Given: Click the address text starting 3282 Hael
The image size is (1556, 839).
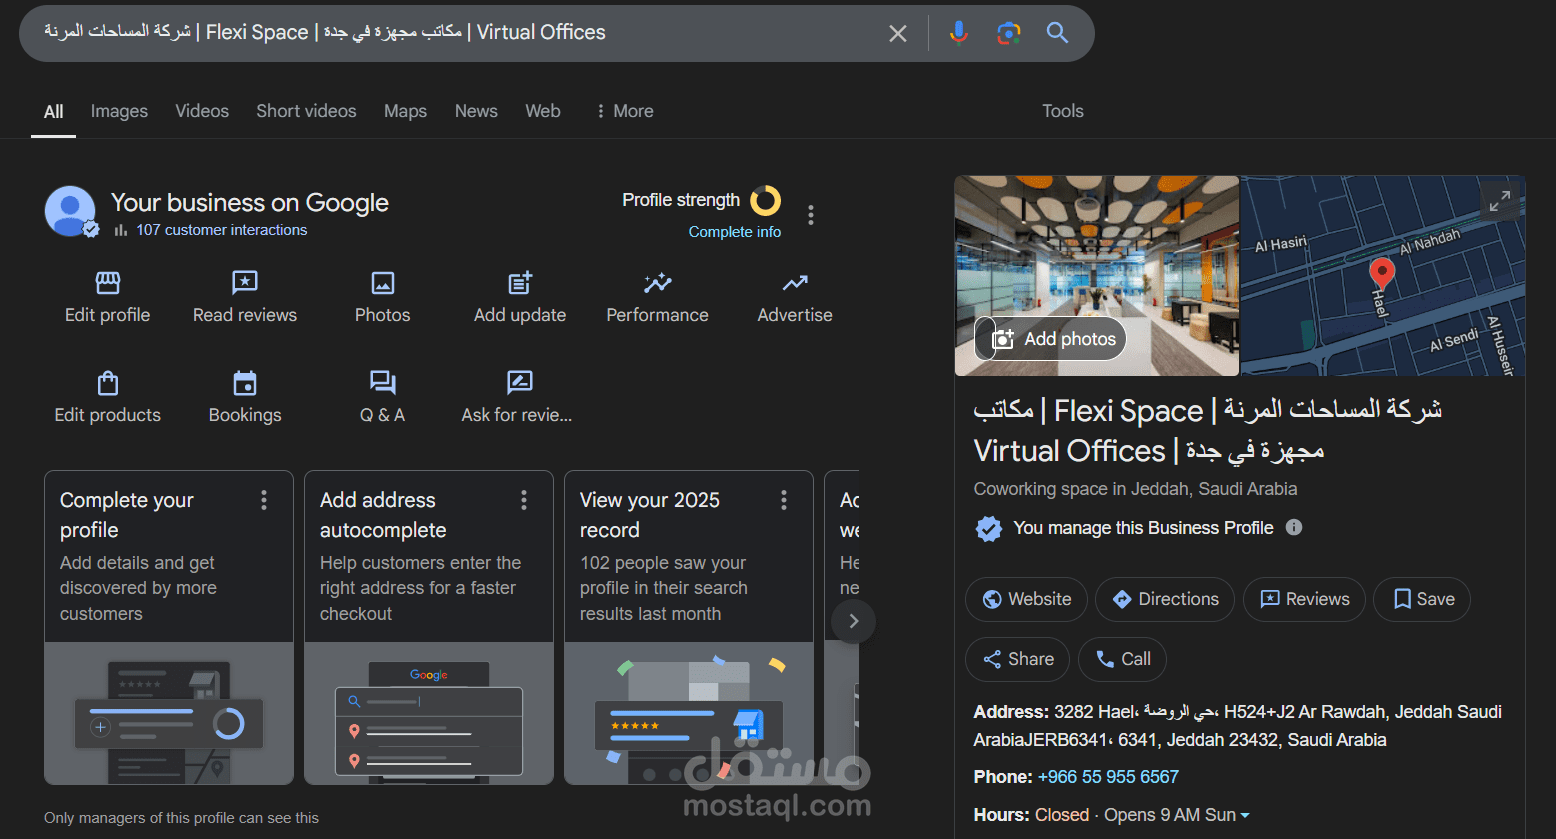Looking at the screenshot, I should tap(1238, 726).
